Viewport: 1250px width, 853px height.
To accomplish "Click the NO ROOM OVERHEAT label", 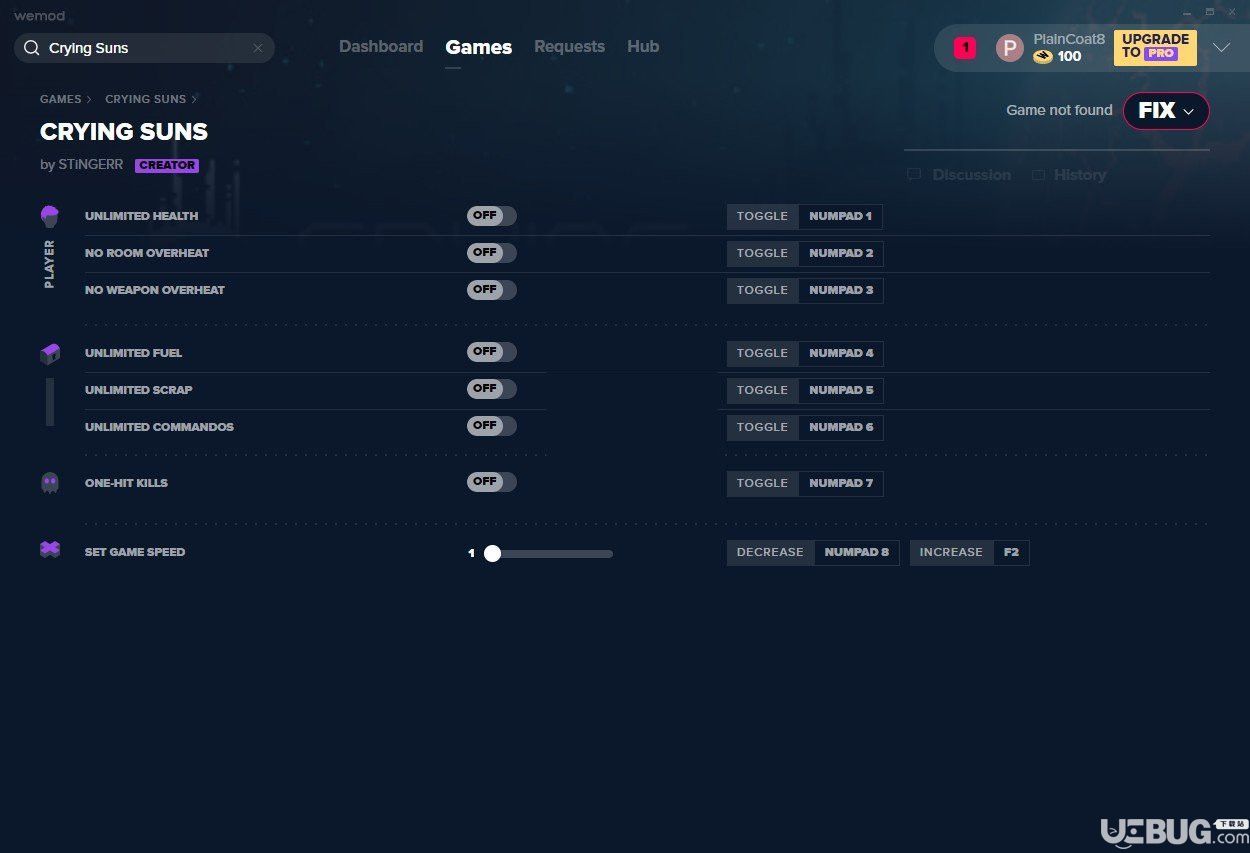I will click(x=147, y=253).
